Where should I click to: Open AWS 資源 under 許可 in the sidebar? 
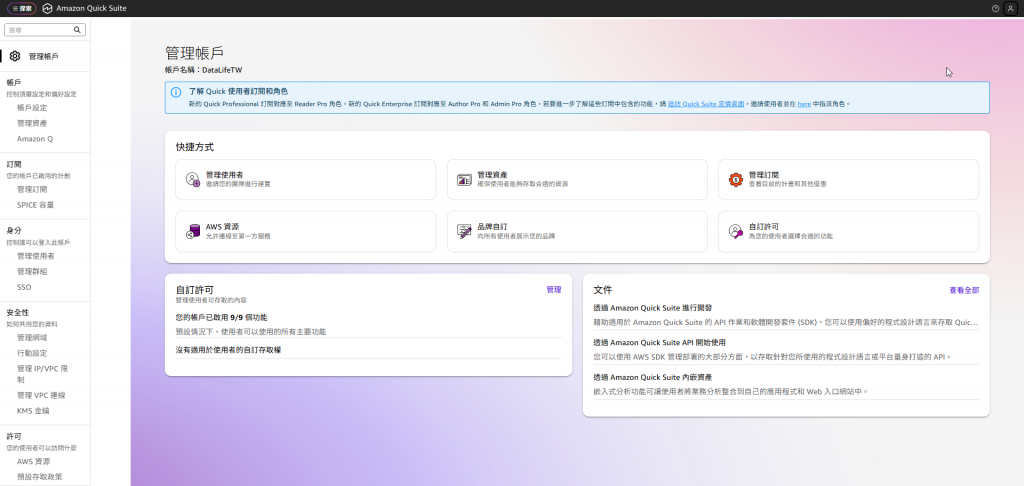34,462
